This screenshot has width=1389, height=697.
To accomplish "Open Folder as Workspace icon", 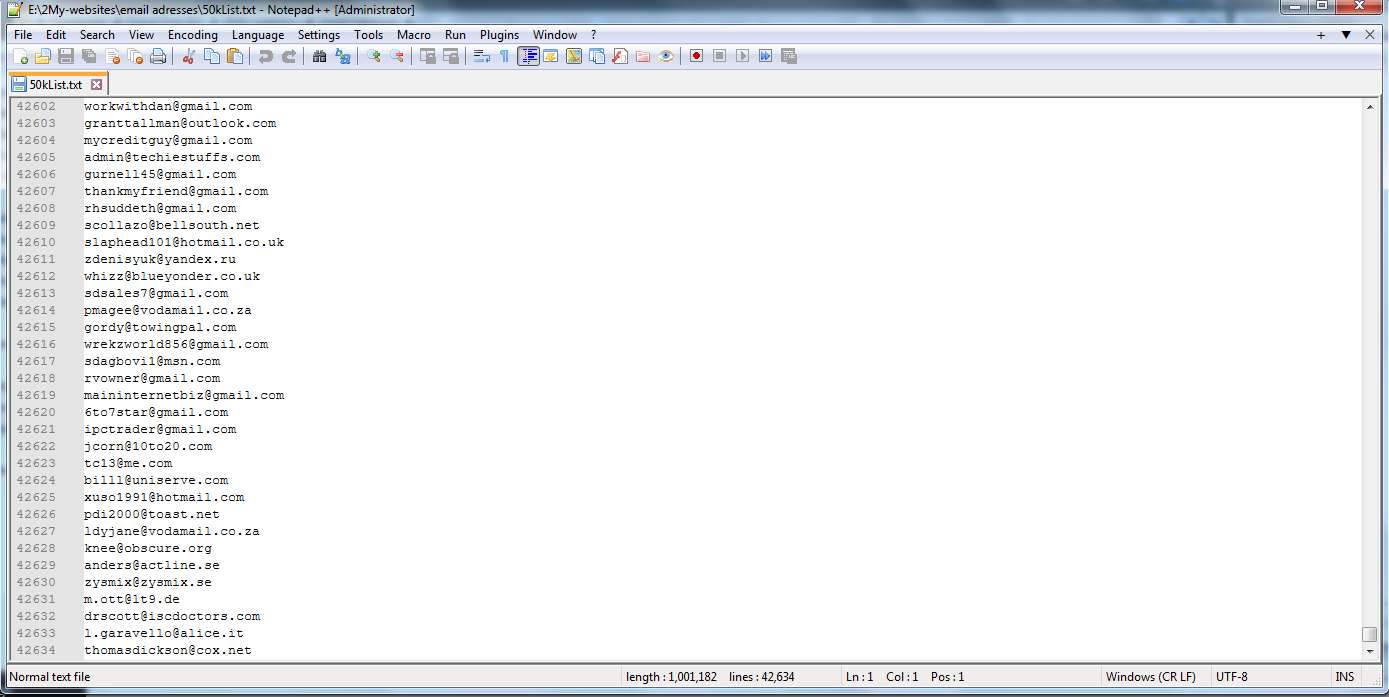I will (x=643, y=56).
